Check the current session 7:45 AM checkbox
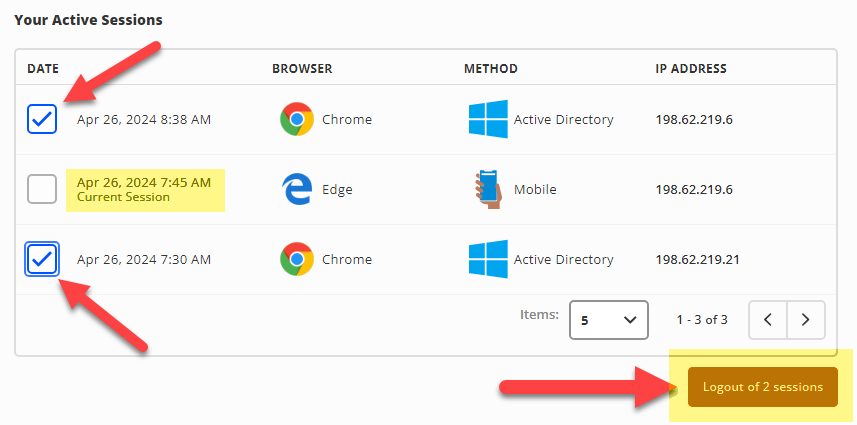Screen dimensions: 857x425 42,189
